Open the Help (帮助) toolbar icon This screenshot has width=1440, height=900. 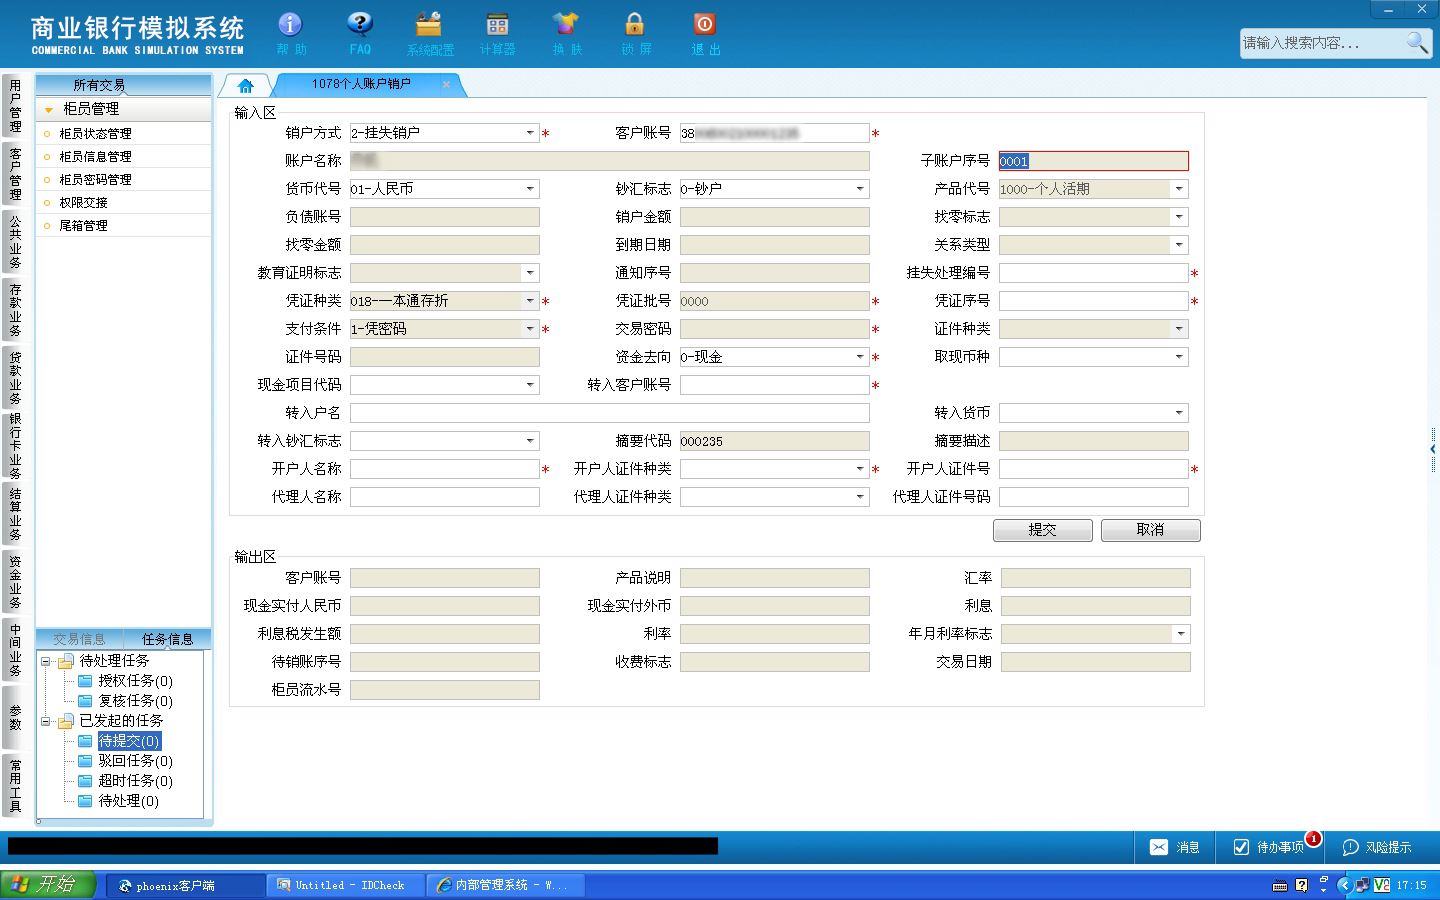pos(290,32)
